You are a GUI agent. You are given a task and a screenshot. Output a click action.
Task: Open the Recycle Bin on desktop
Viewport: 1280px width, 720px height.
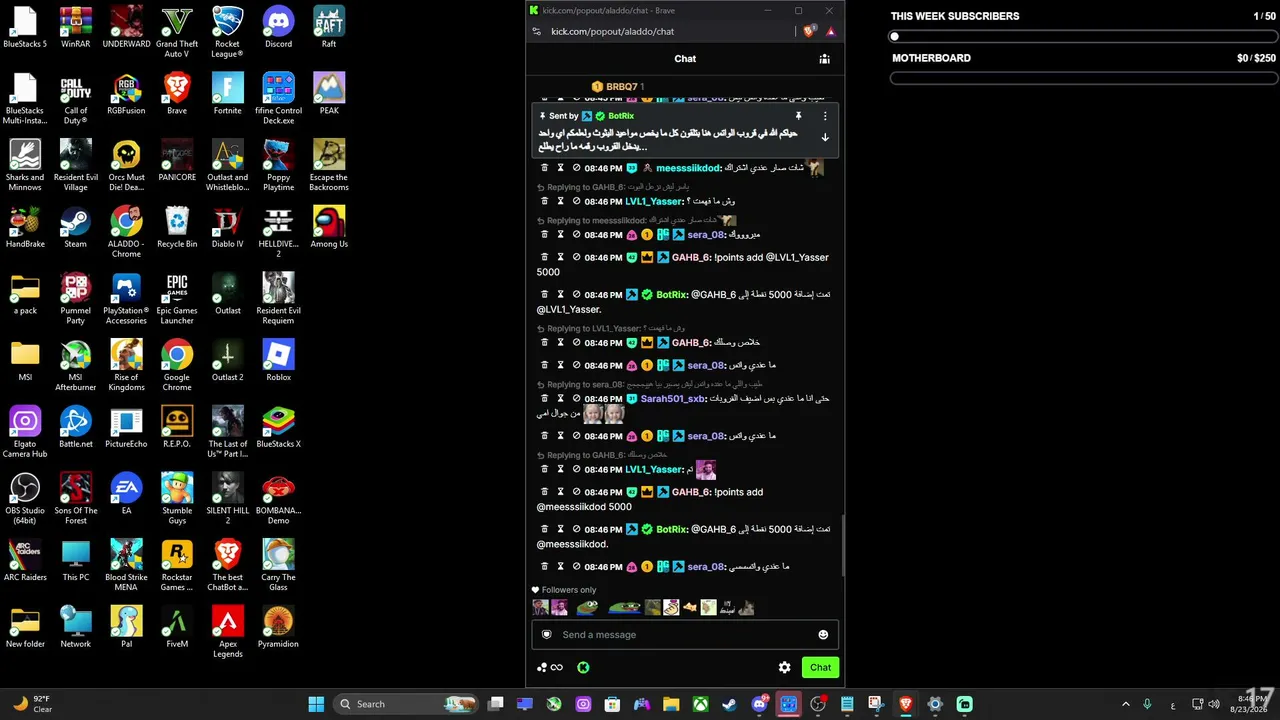(177, 227)
